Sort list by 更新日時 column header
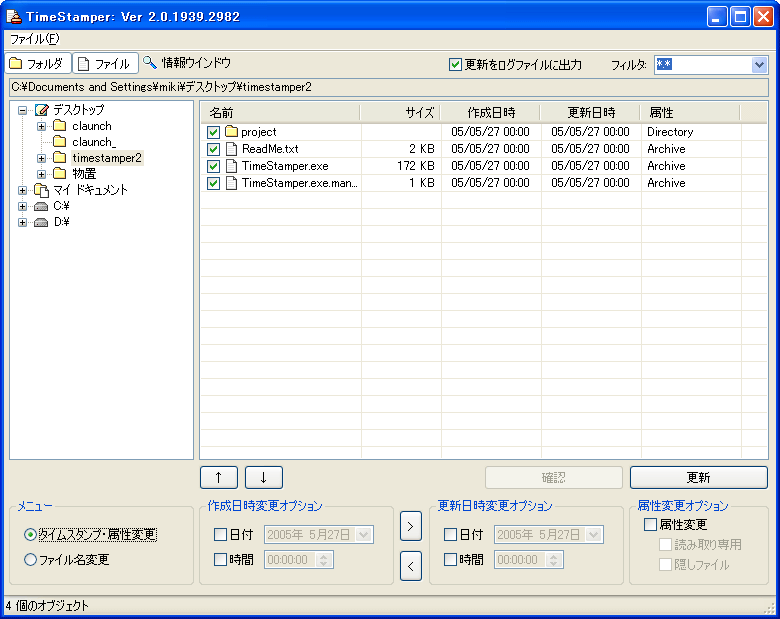 coord(591,113)
